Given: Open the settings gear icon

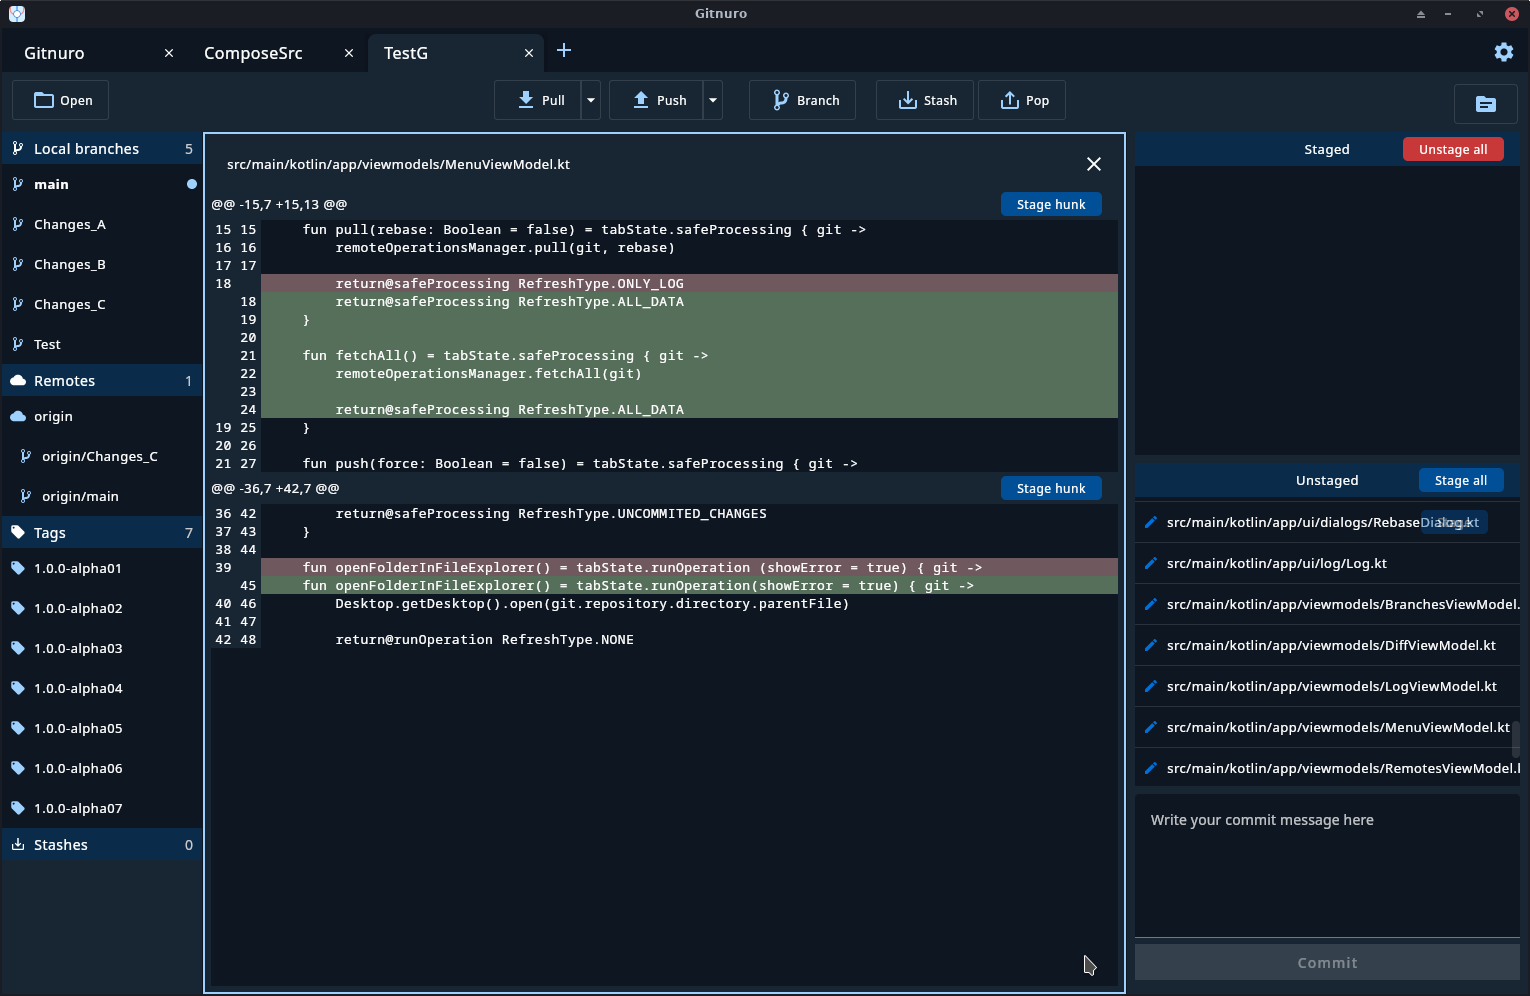Looking at the screenshot, I should point(1503,52).
